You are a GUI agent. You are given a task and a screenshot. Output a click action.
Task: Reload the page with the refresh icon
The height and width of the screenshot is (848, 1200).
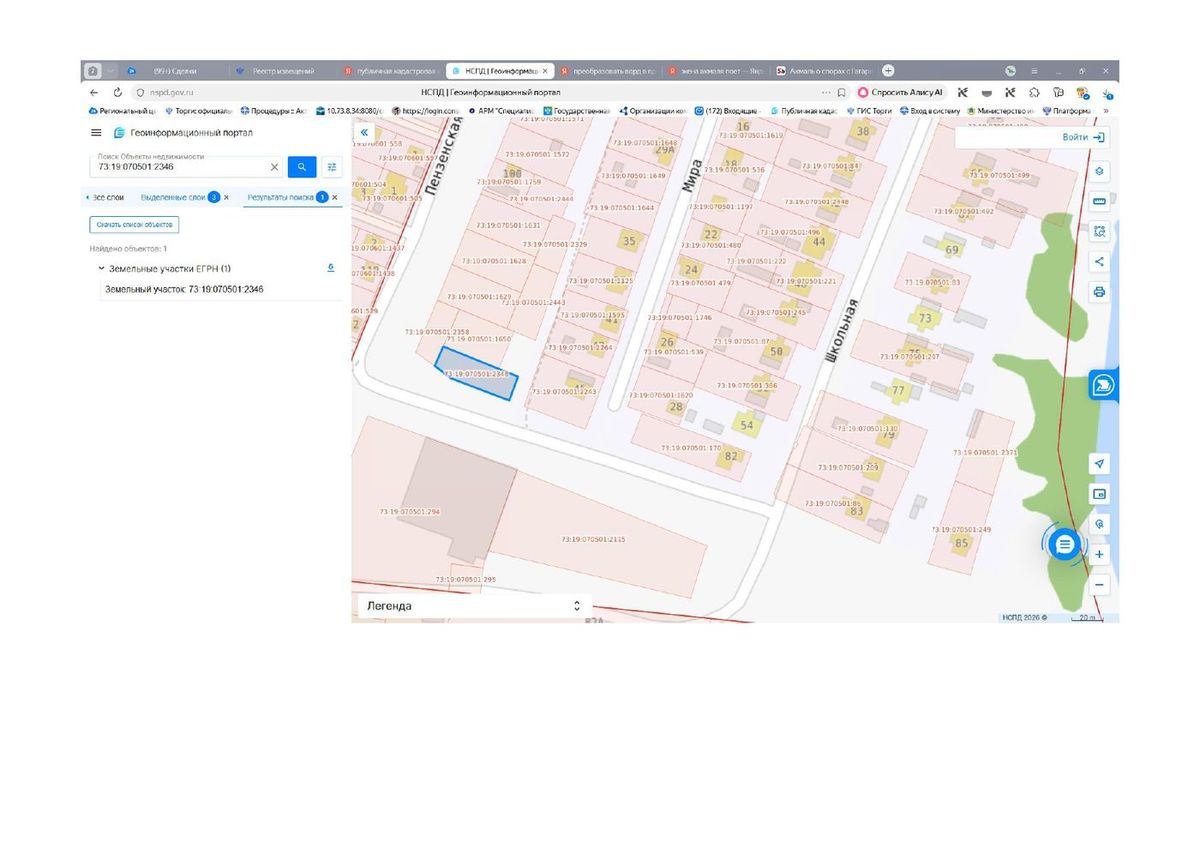tap(117, 92)
